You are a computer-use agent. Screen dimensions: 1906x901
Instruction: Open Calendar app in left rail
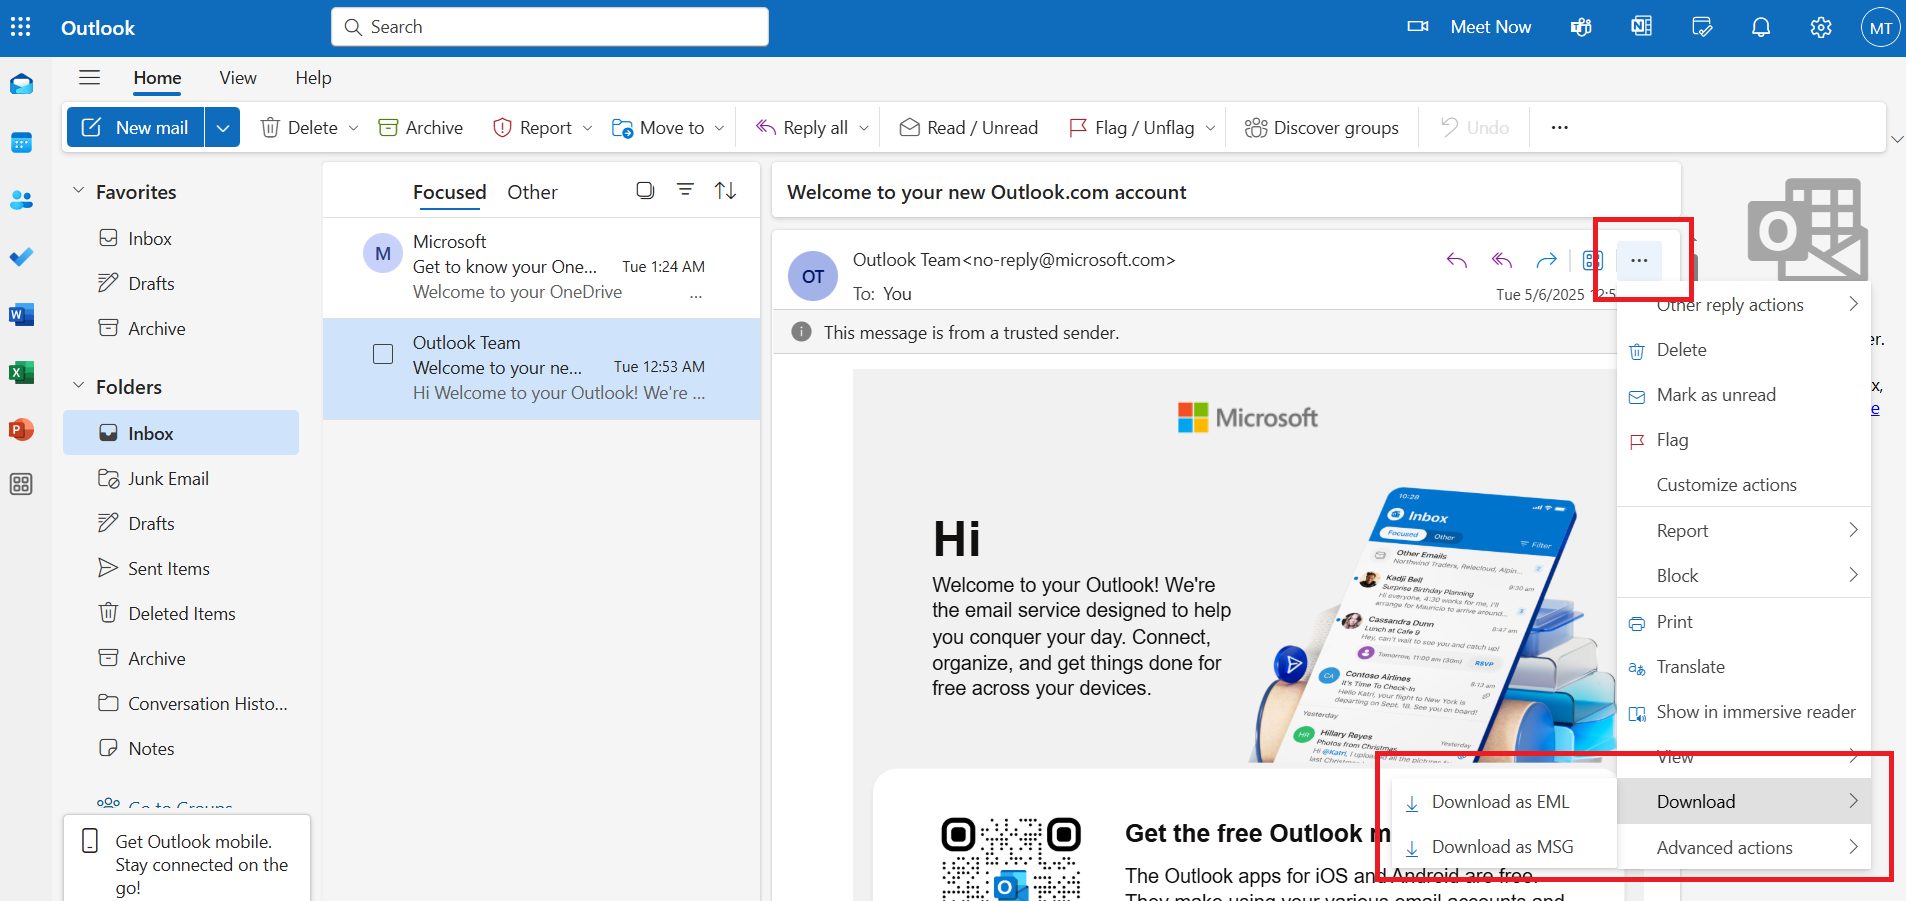point(21,143)
